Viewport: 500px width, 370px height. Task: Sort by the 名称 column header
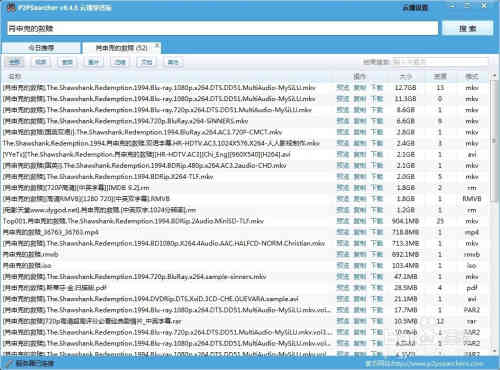[x=15, y=77]
